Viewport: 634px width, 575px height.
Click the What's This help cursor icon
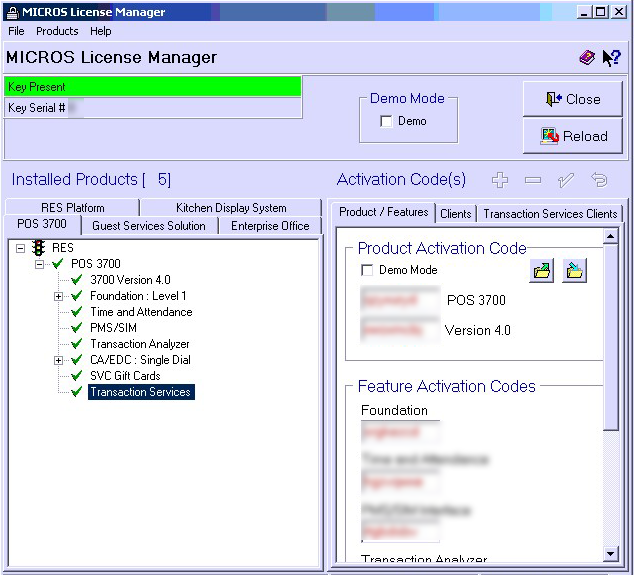[611, 58]
